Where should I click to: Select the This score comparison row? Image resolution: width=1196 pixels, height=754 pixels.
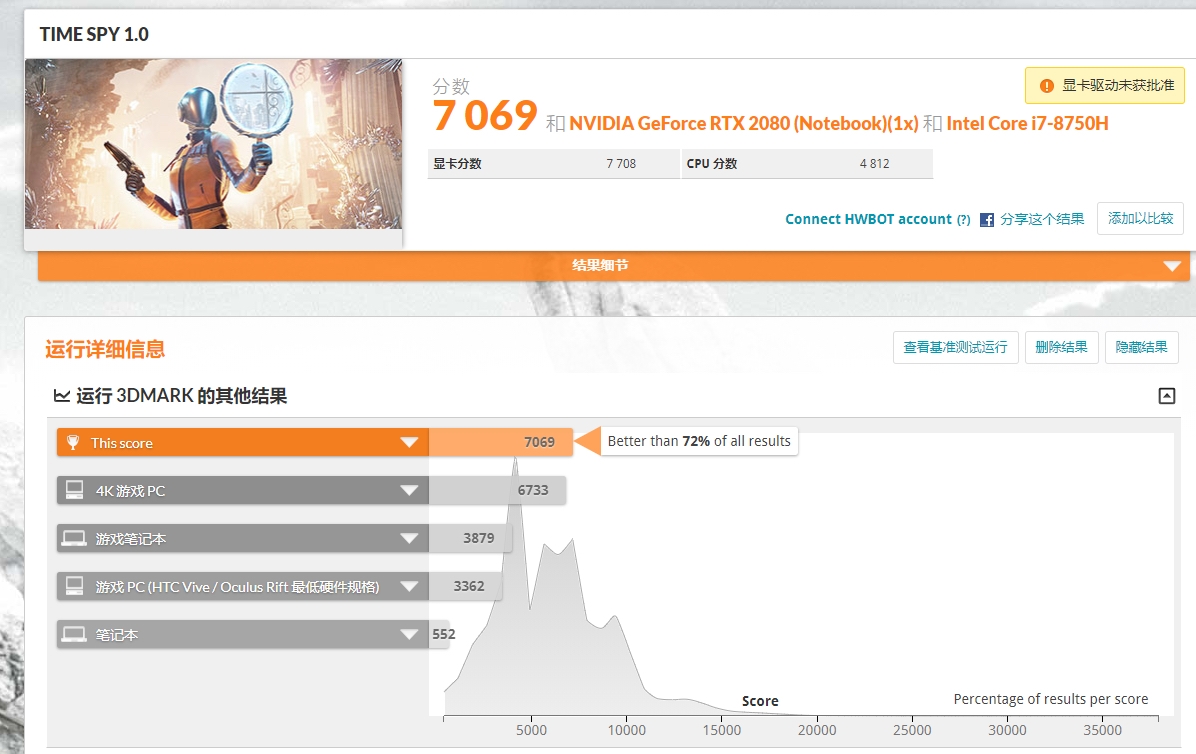pyautogui.click(x=243, y=442)
